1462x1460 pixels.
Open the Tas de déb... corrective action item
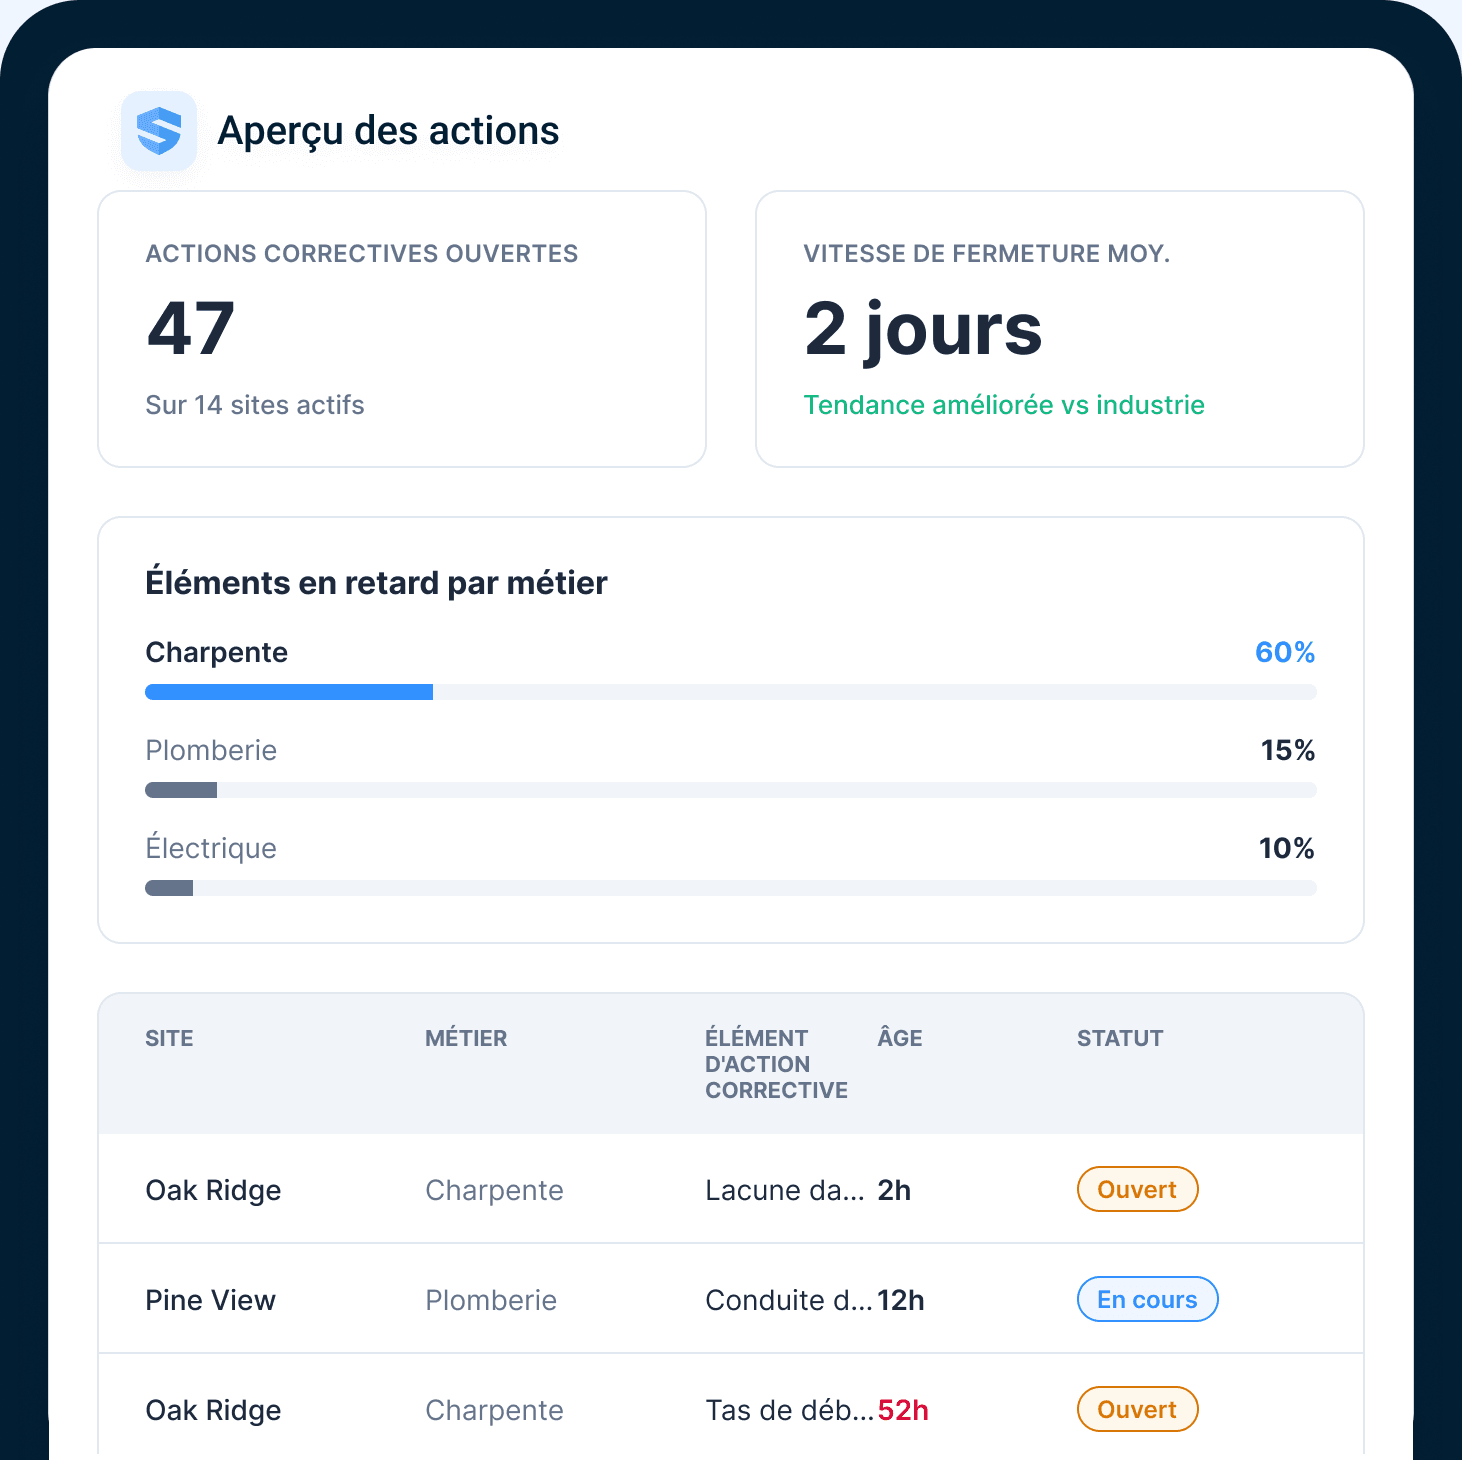[x=790, y=1410]
